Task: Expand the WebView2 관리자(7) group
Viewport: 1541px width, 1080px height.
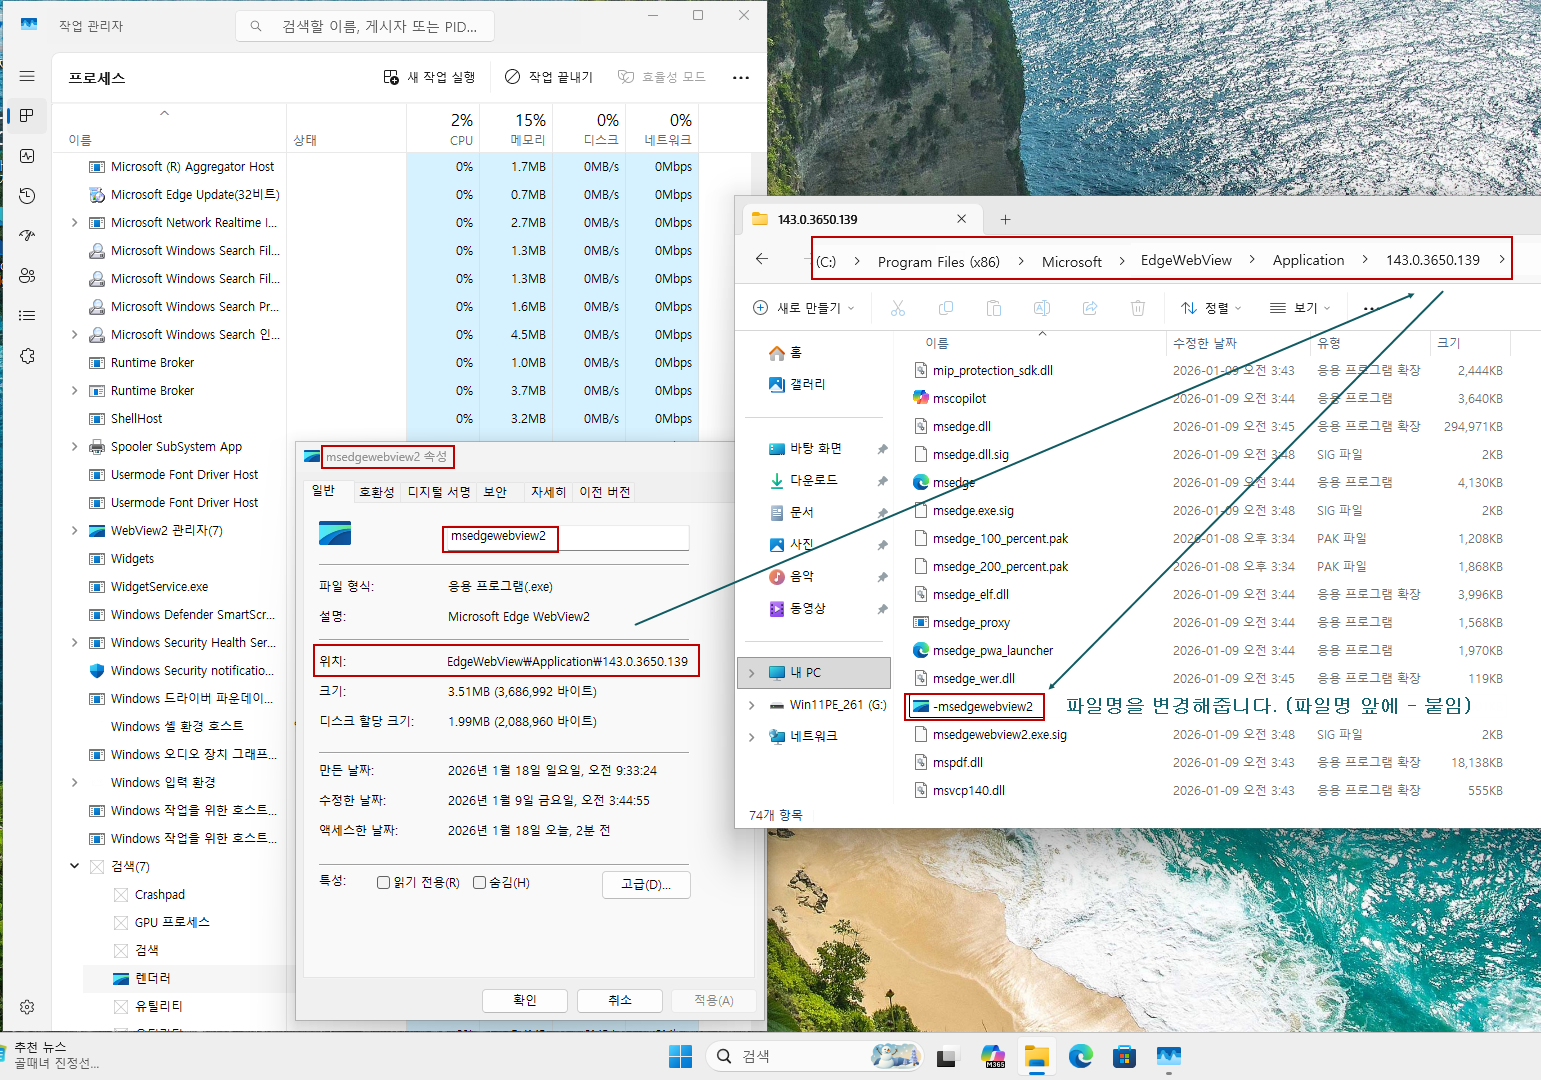Action: coord(74,531)
